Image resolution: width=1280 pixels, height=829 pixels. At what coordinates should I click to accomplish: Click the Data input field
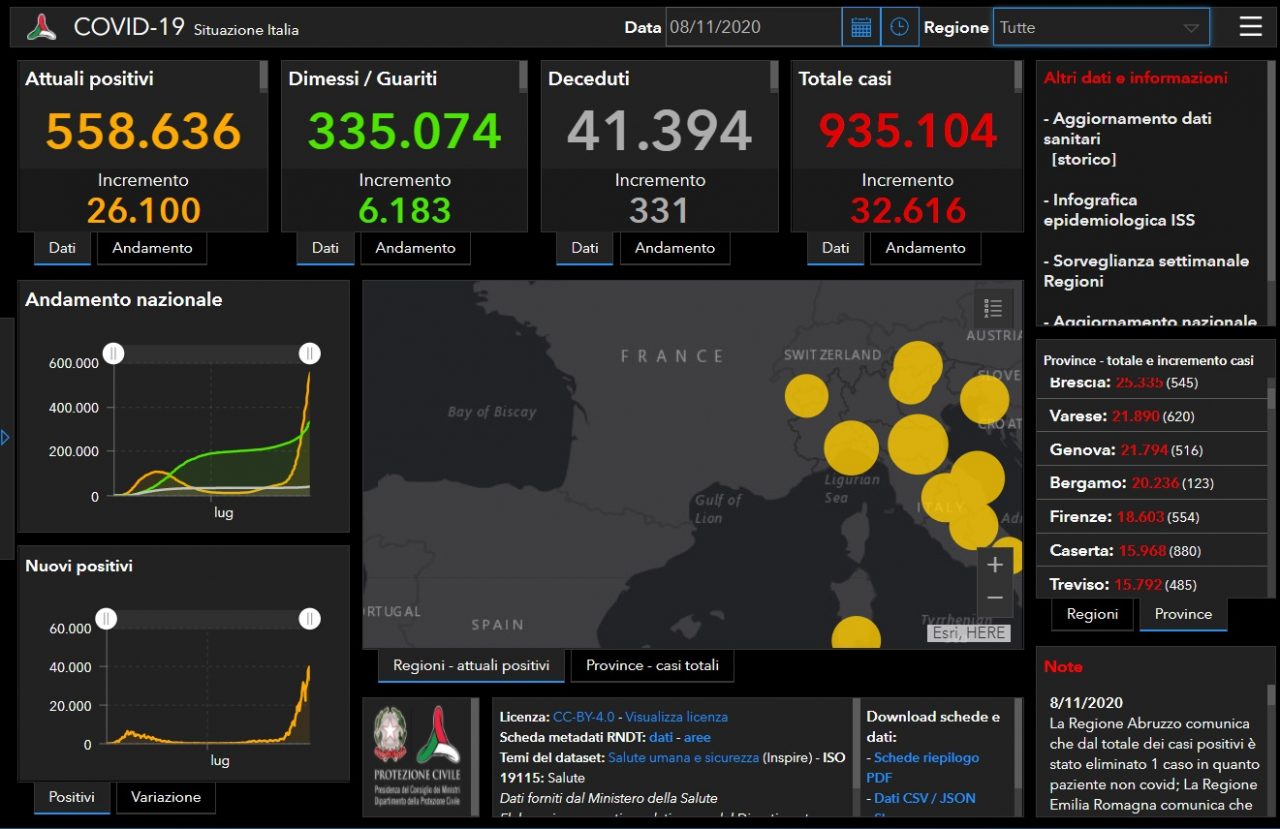point(753,28)
